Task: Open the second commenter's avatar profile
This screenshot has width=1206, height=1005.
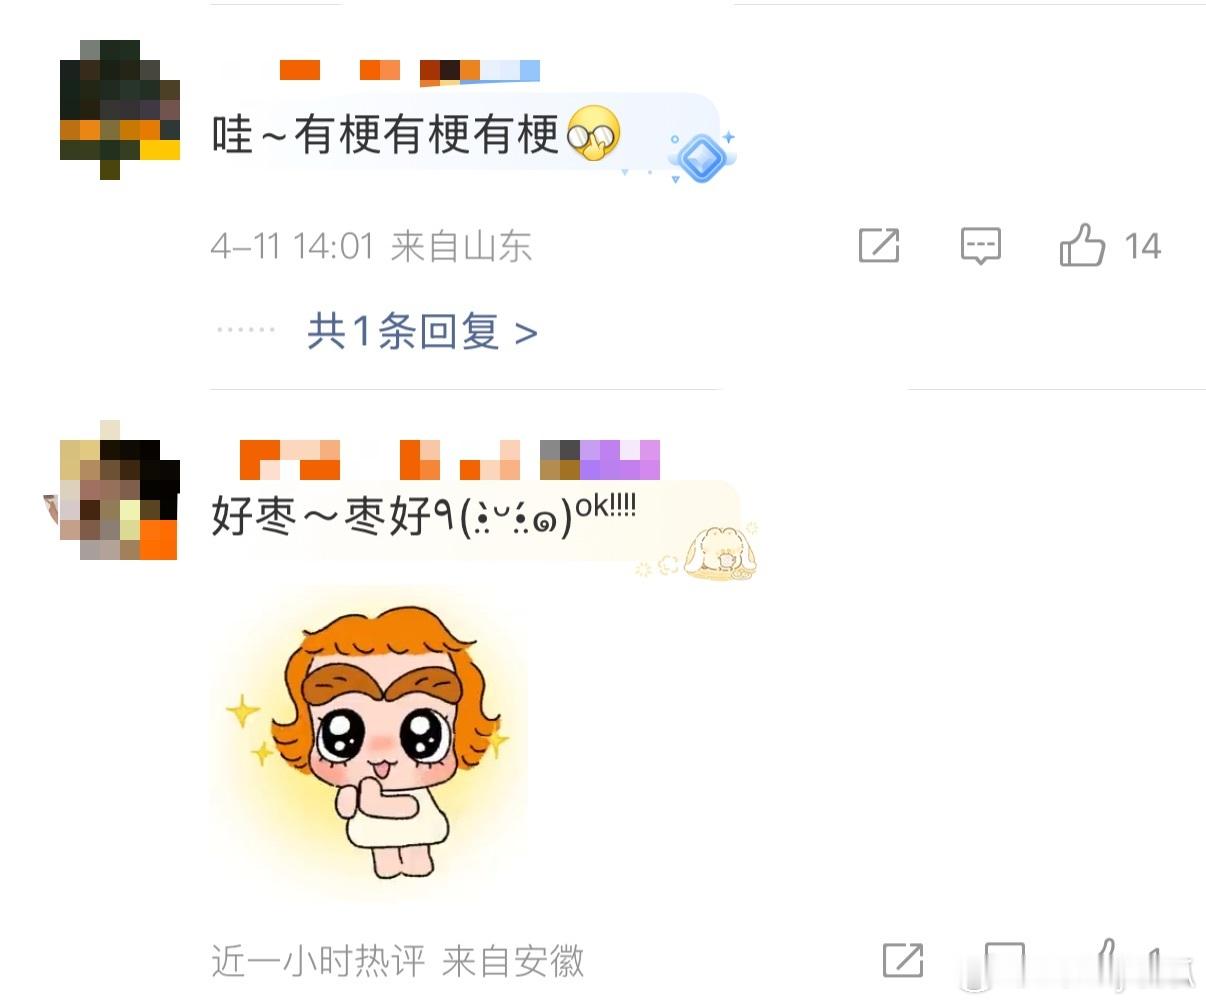Action: (x=118, y=490)
